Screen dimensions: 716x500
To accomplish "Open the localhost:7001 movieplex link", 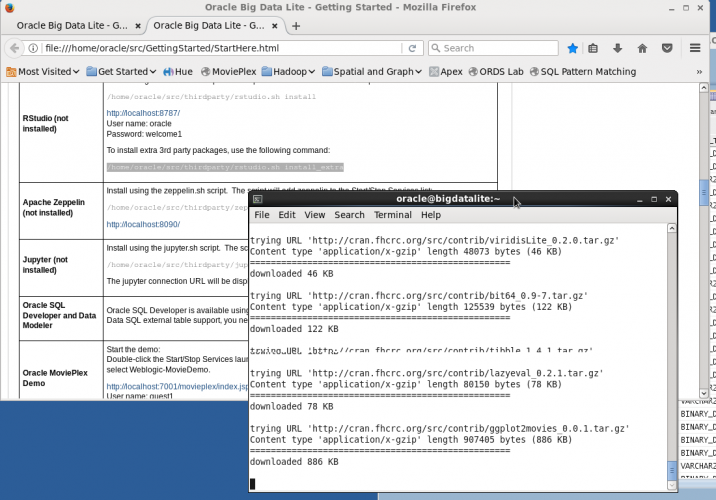I will pyautogui.click(x=177, y=386).
